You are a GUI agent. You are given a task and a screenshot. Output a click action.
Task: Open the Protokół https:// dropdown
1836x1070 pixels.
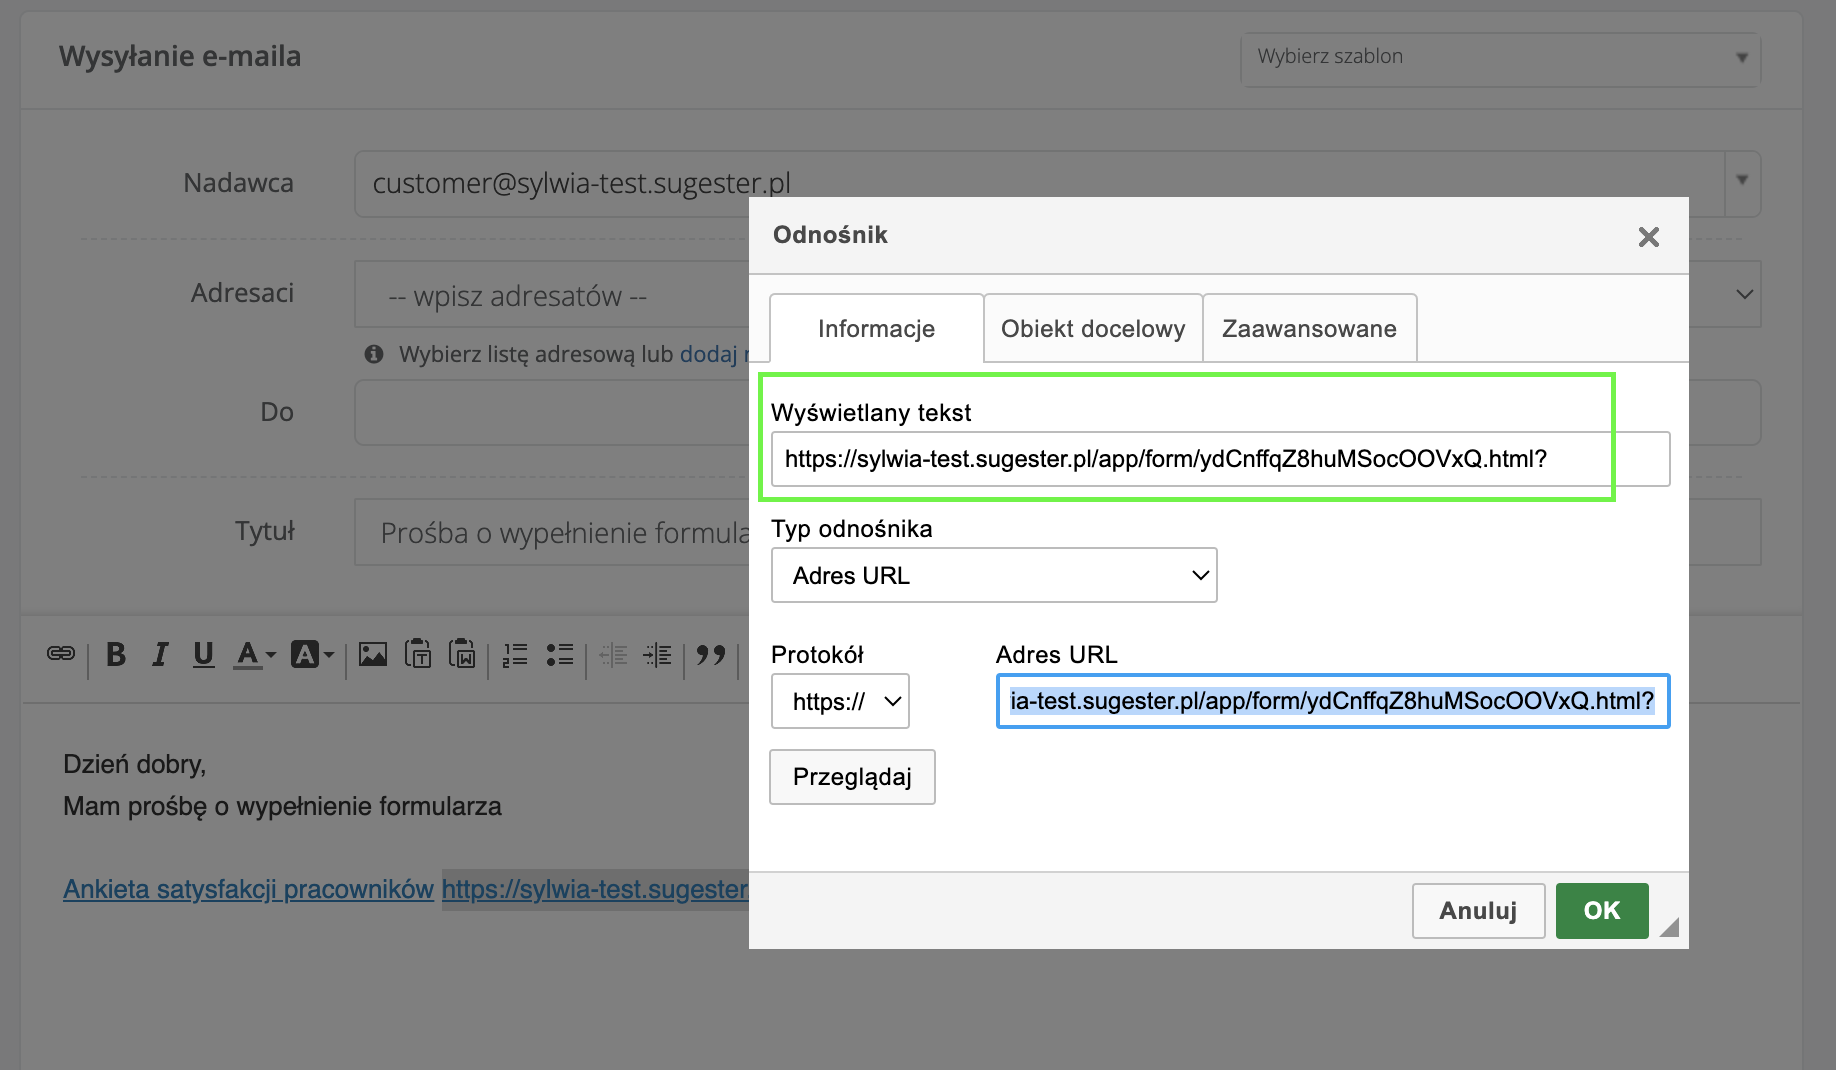[840, 702]
